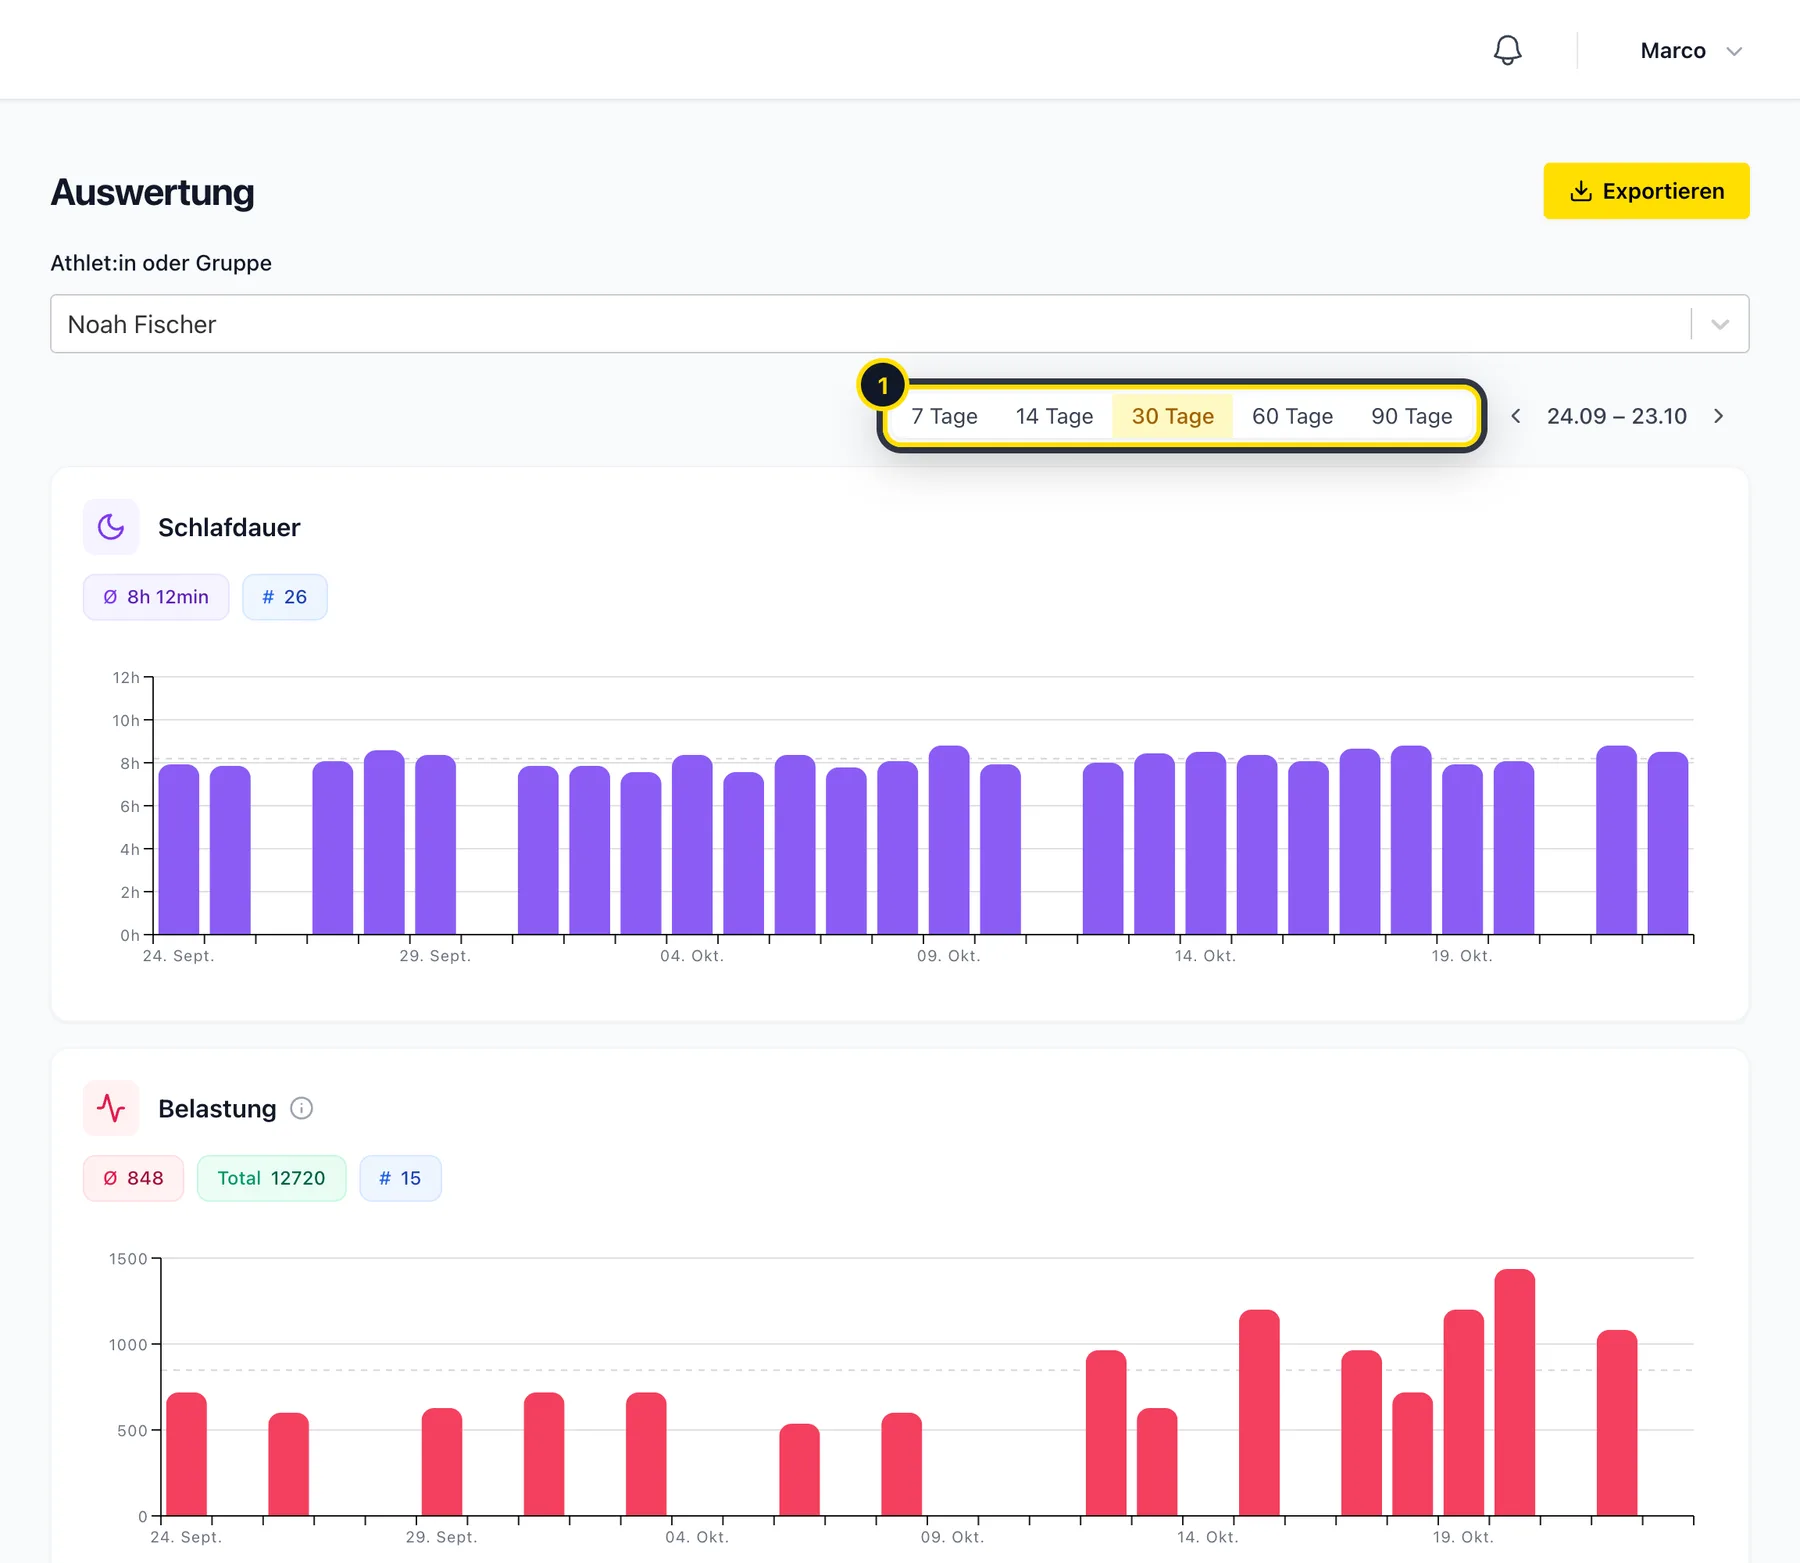Viewport: 1800px width, 1563px height.
Task: Open the notifications bell
Action: tap(1507, 50)
